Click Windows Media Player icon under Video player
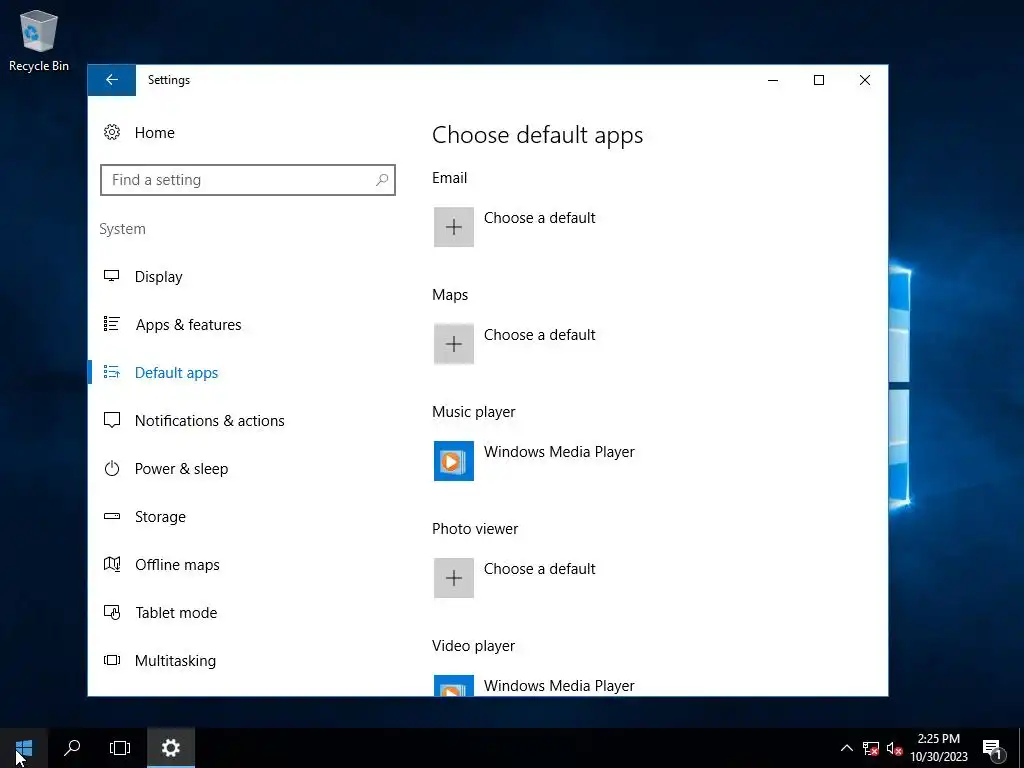This screenshot has height=768, width=1024. (454, 686)
